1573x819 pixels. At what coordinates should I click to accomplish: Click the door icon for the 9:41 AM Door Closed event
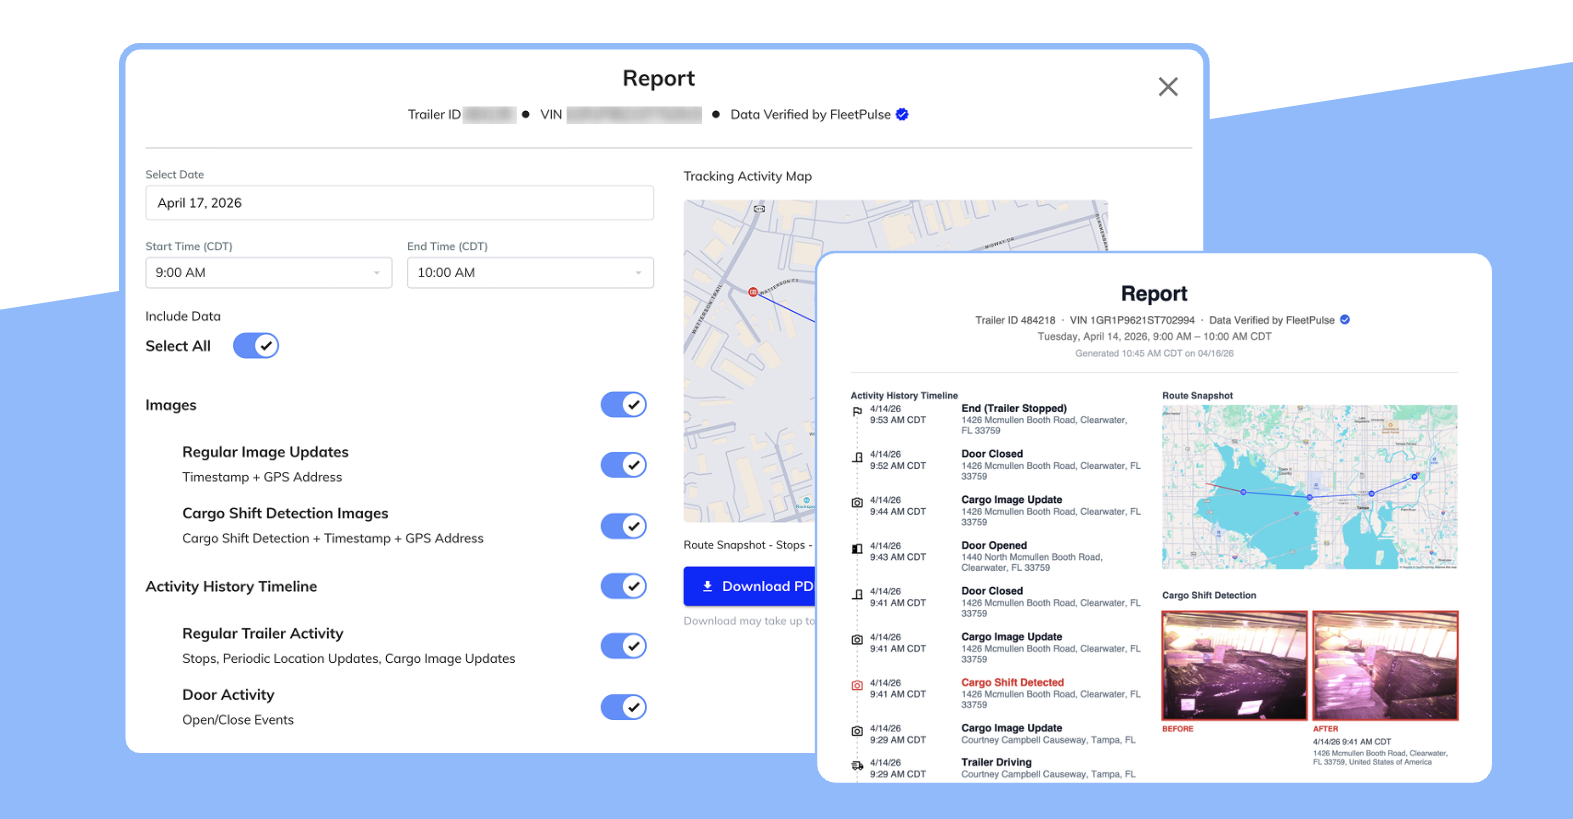click(x=857, y=595)
